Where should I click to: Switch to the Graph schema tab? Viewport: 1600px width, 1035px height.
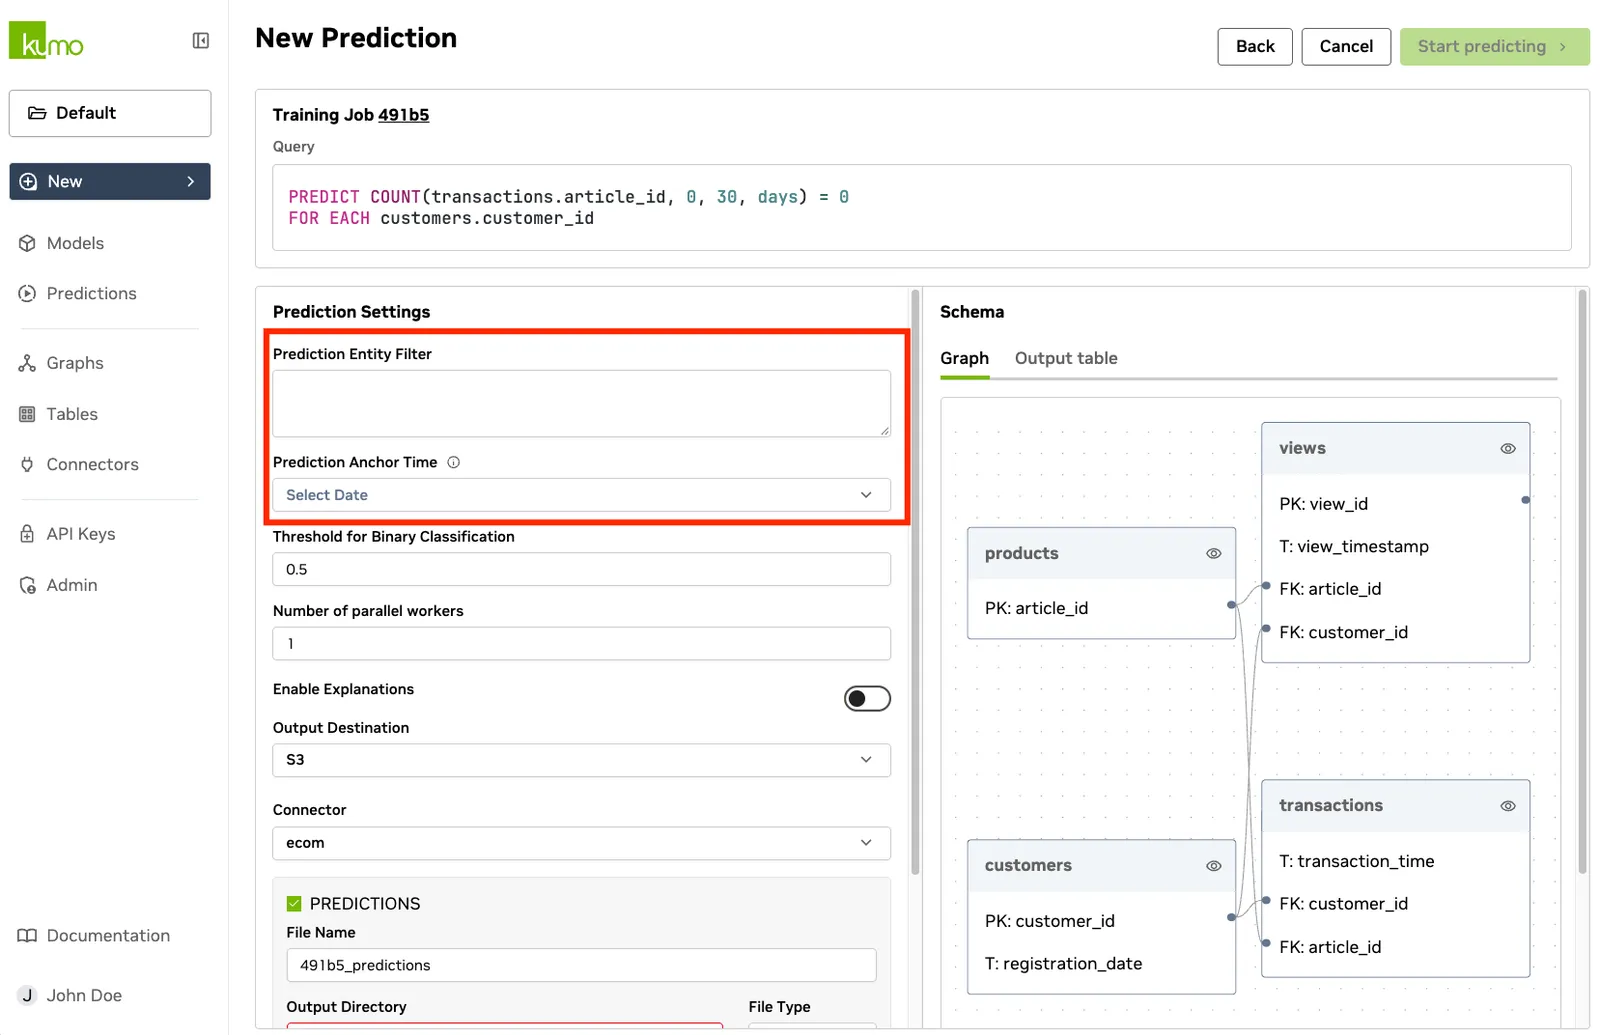point(964,358)
